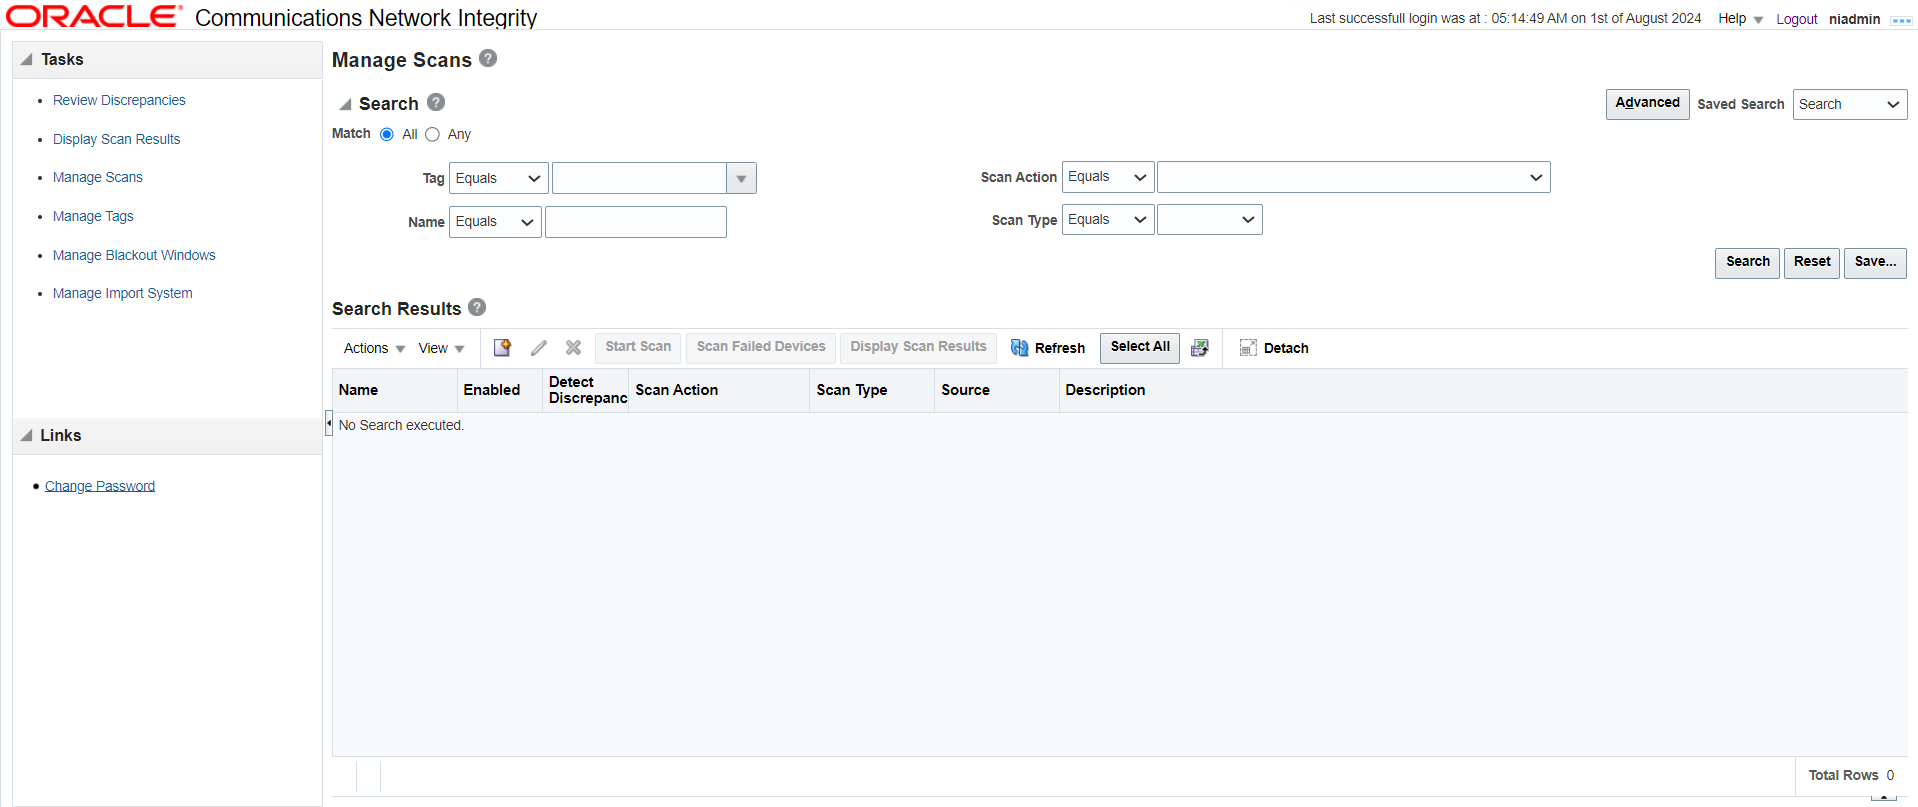
Task: Detach the results table
Action: click(1274, 348)
